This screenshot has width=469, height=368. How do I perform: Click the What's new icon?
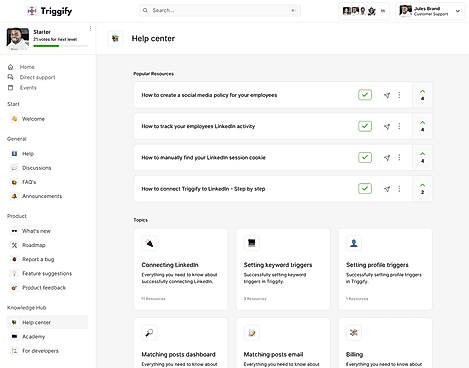pos(14,231)
